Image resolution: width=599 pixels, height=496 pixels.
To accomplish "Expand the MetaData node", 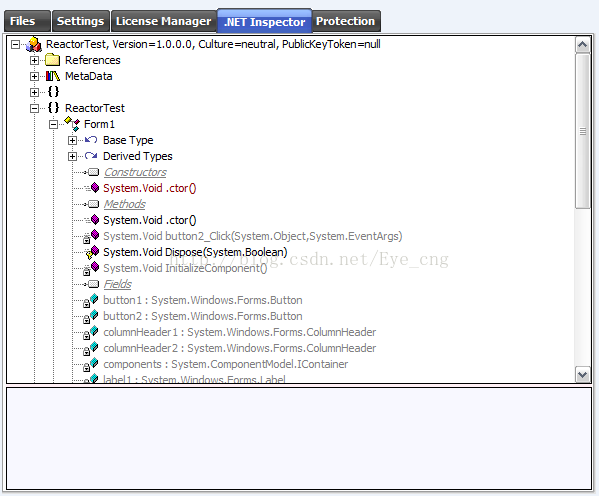I will [x=34, y=76].
